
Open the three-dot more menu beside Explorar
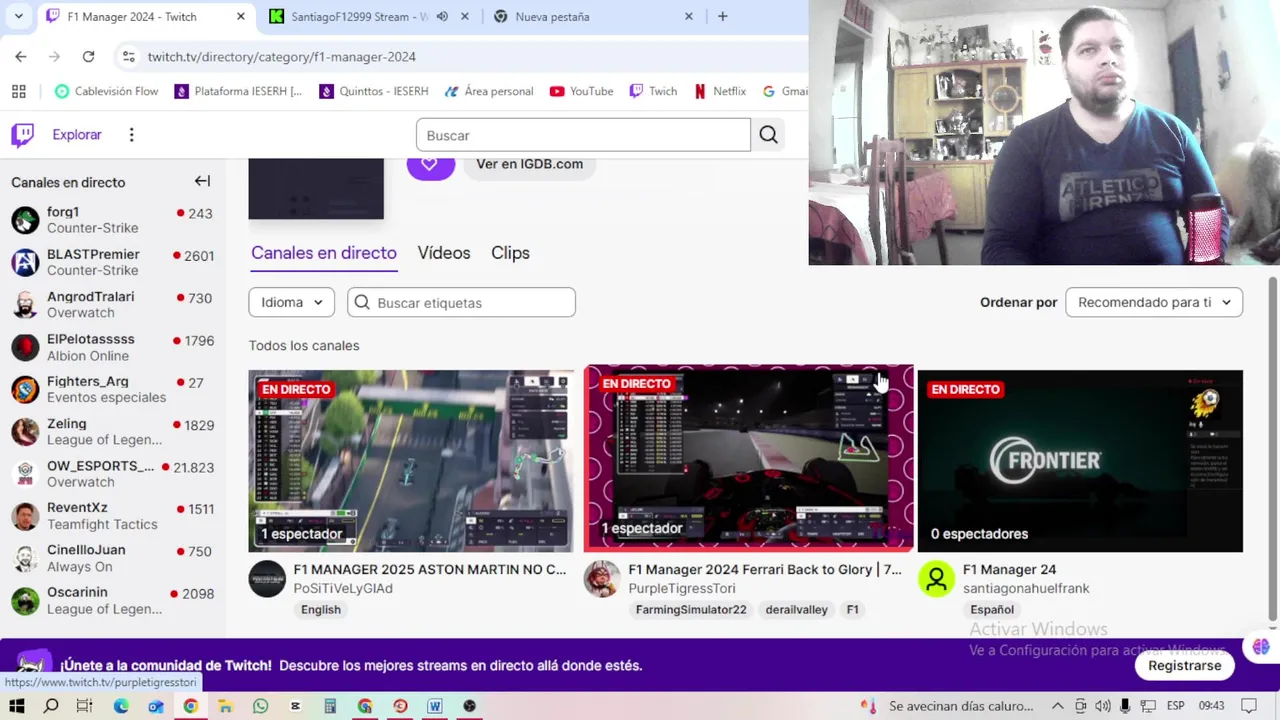(131, 135)
